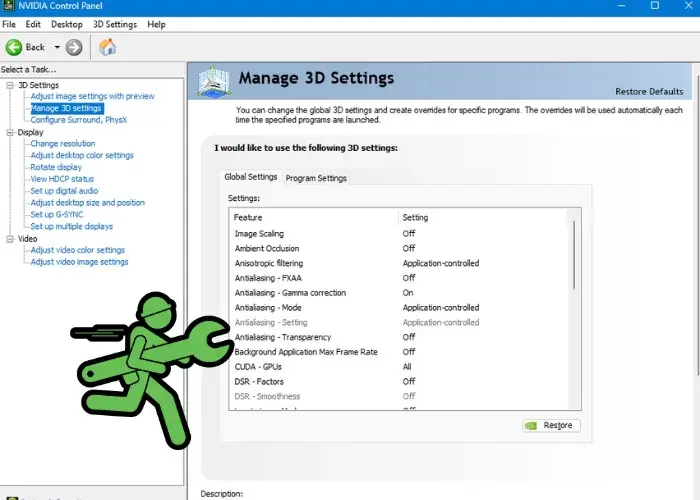This screenshot has height=500, width=700.
Task: Open View HDCP status task
Action: pyautogui.click(x=62, y=179)
